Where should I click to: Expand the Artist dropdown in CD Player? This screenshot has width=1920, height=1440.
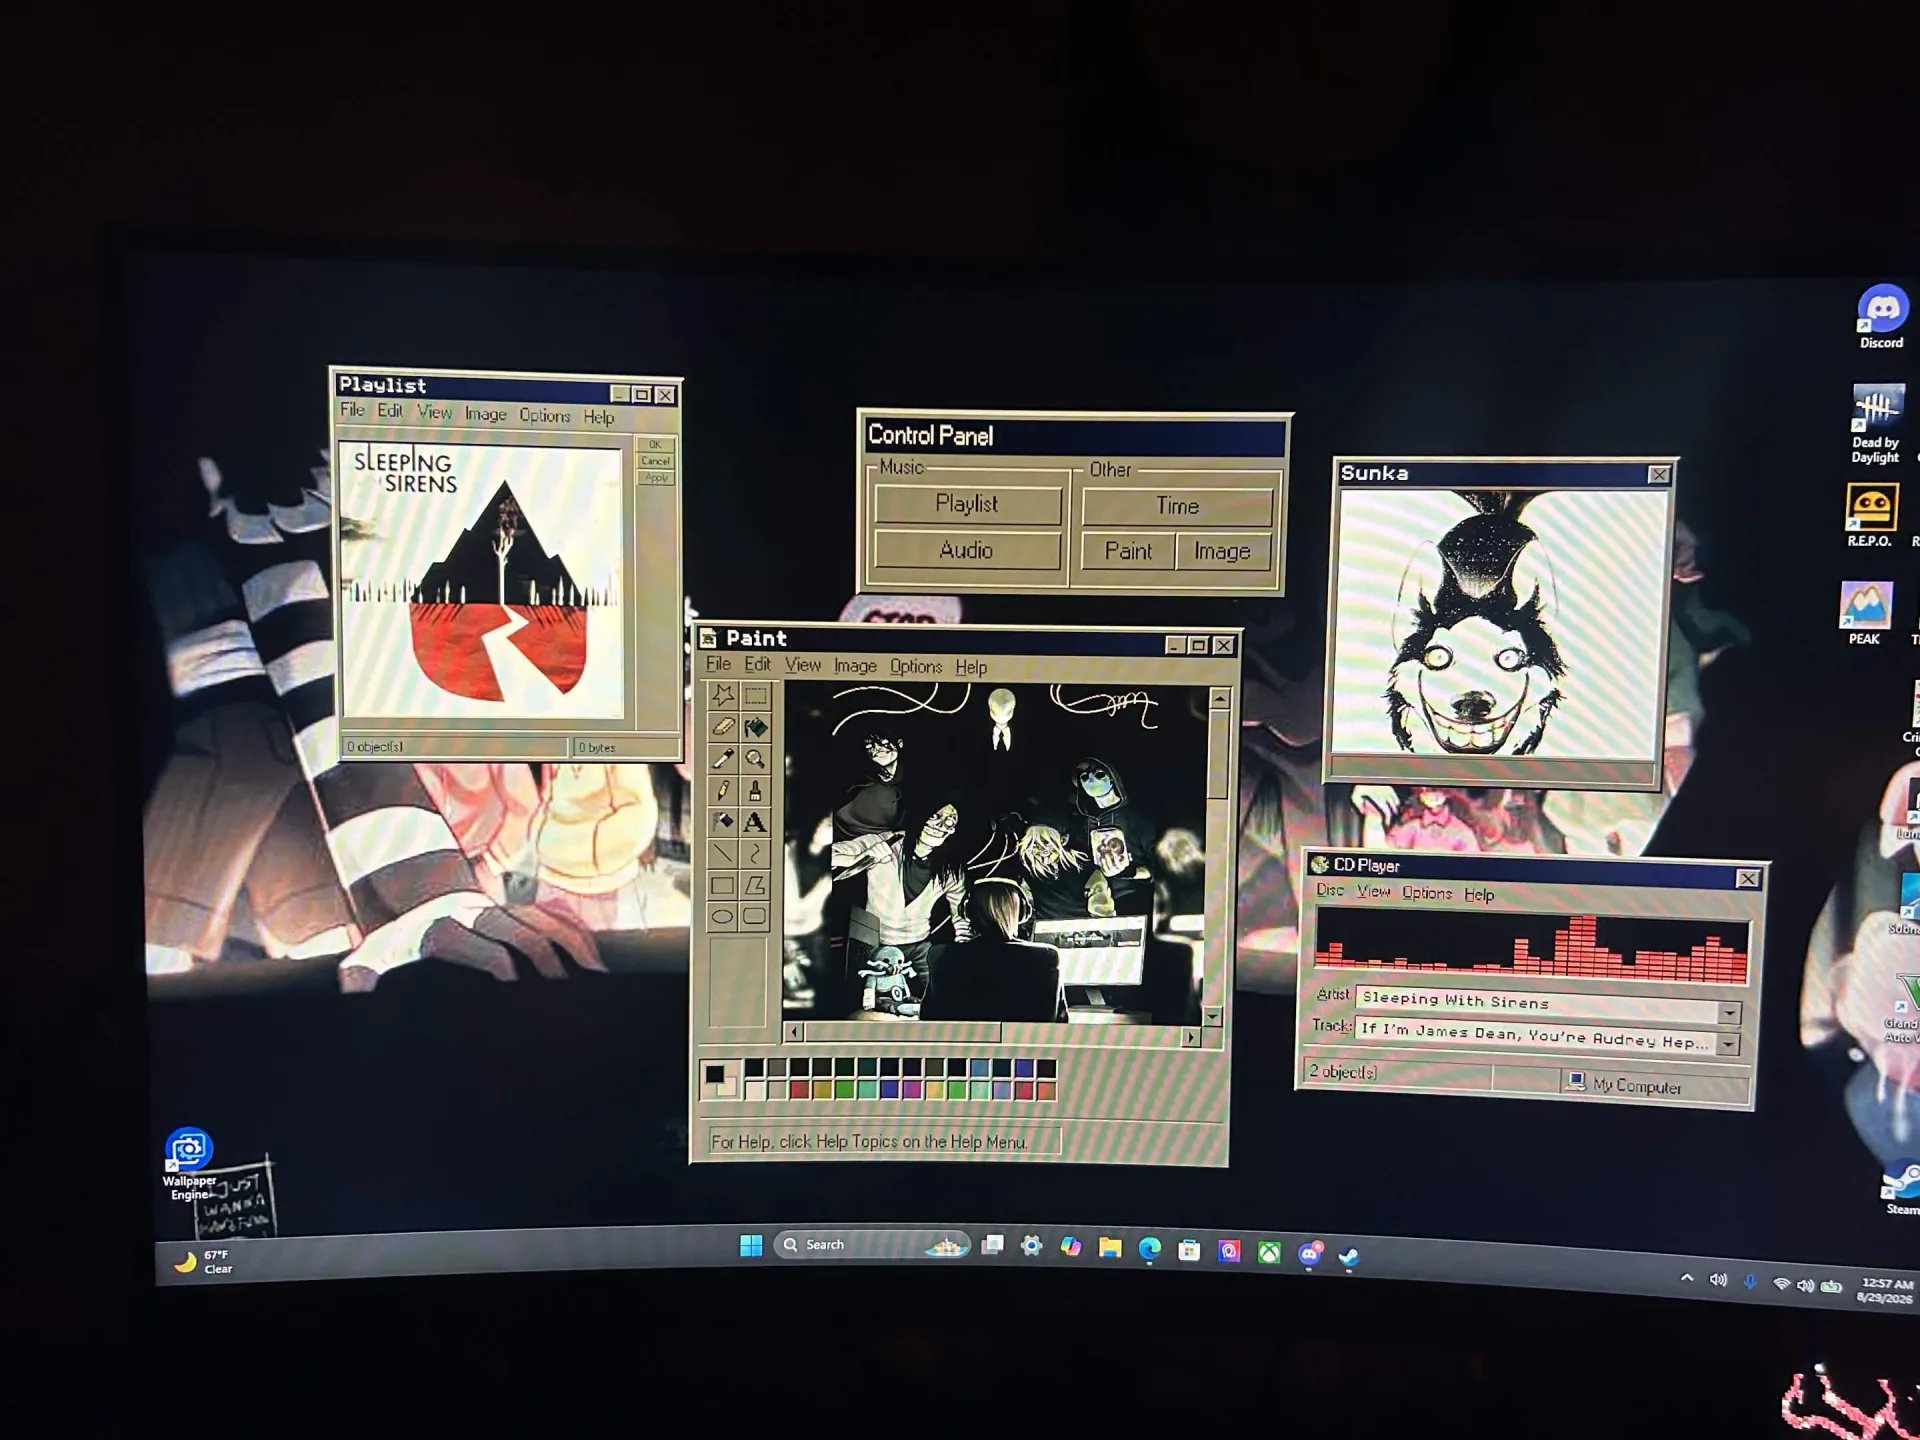[x=1729, y=1013]
